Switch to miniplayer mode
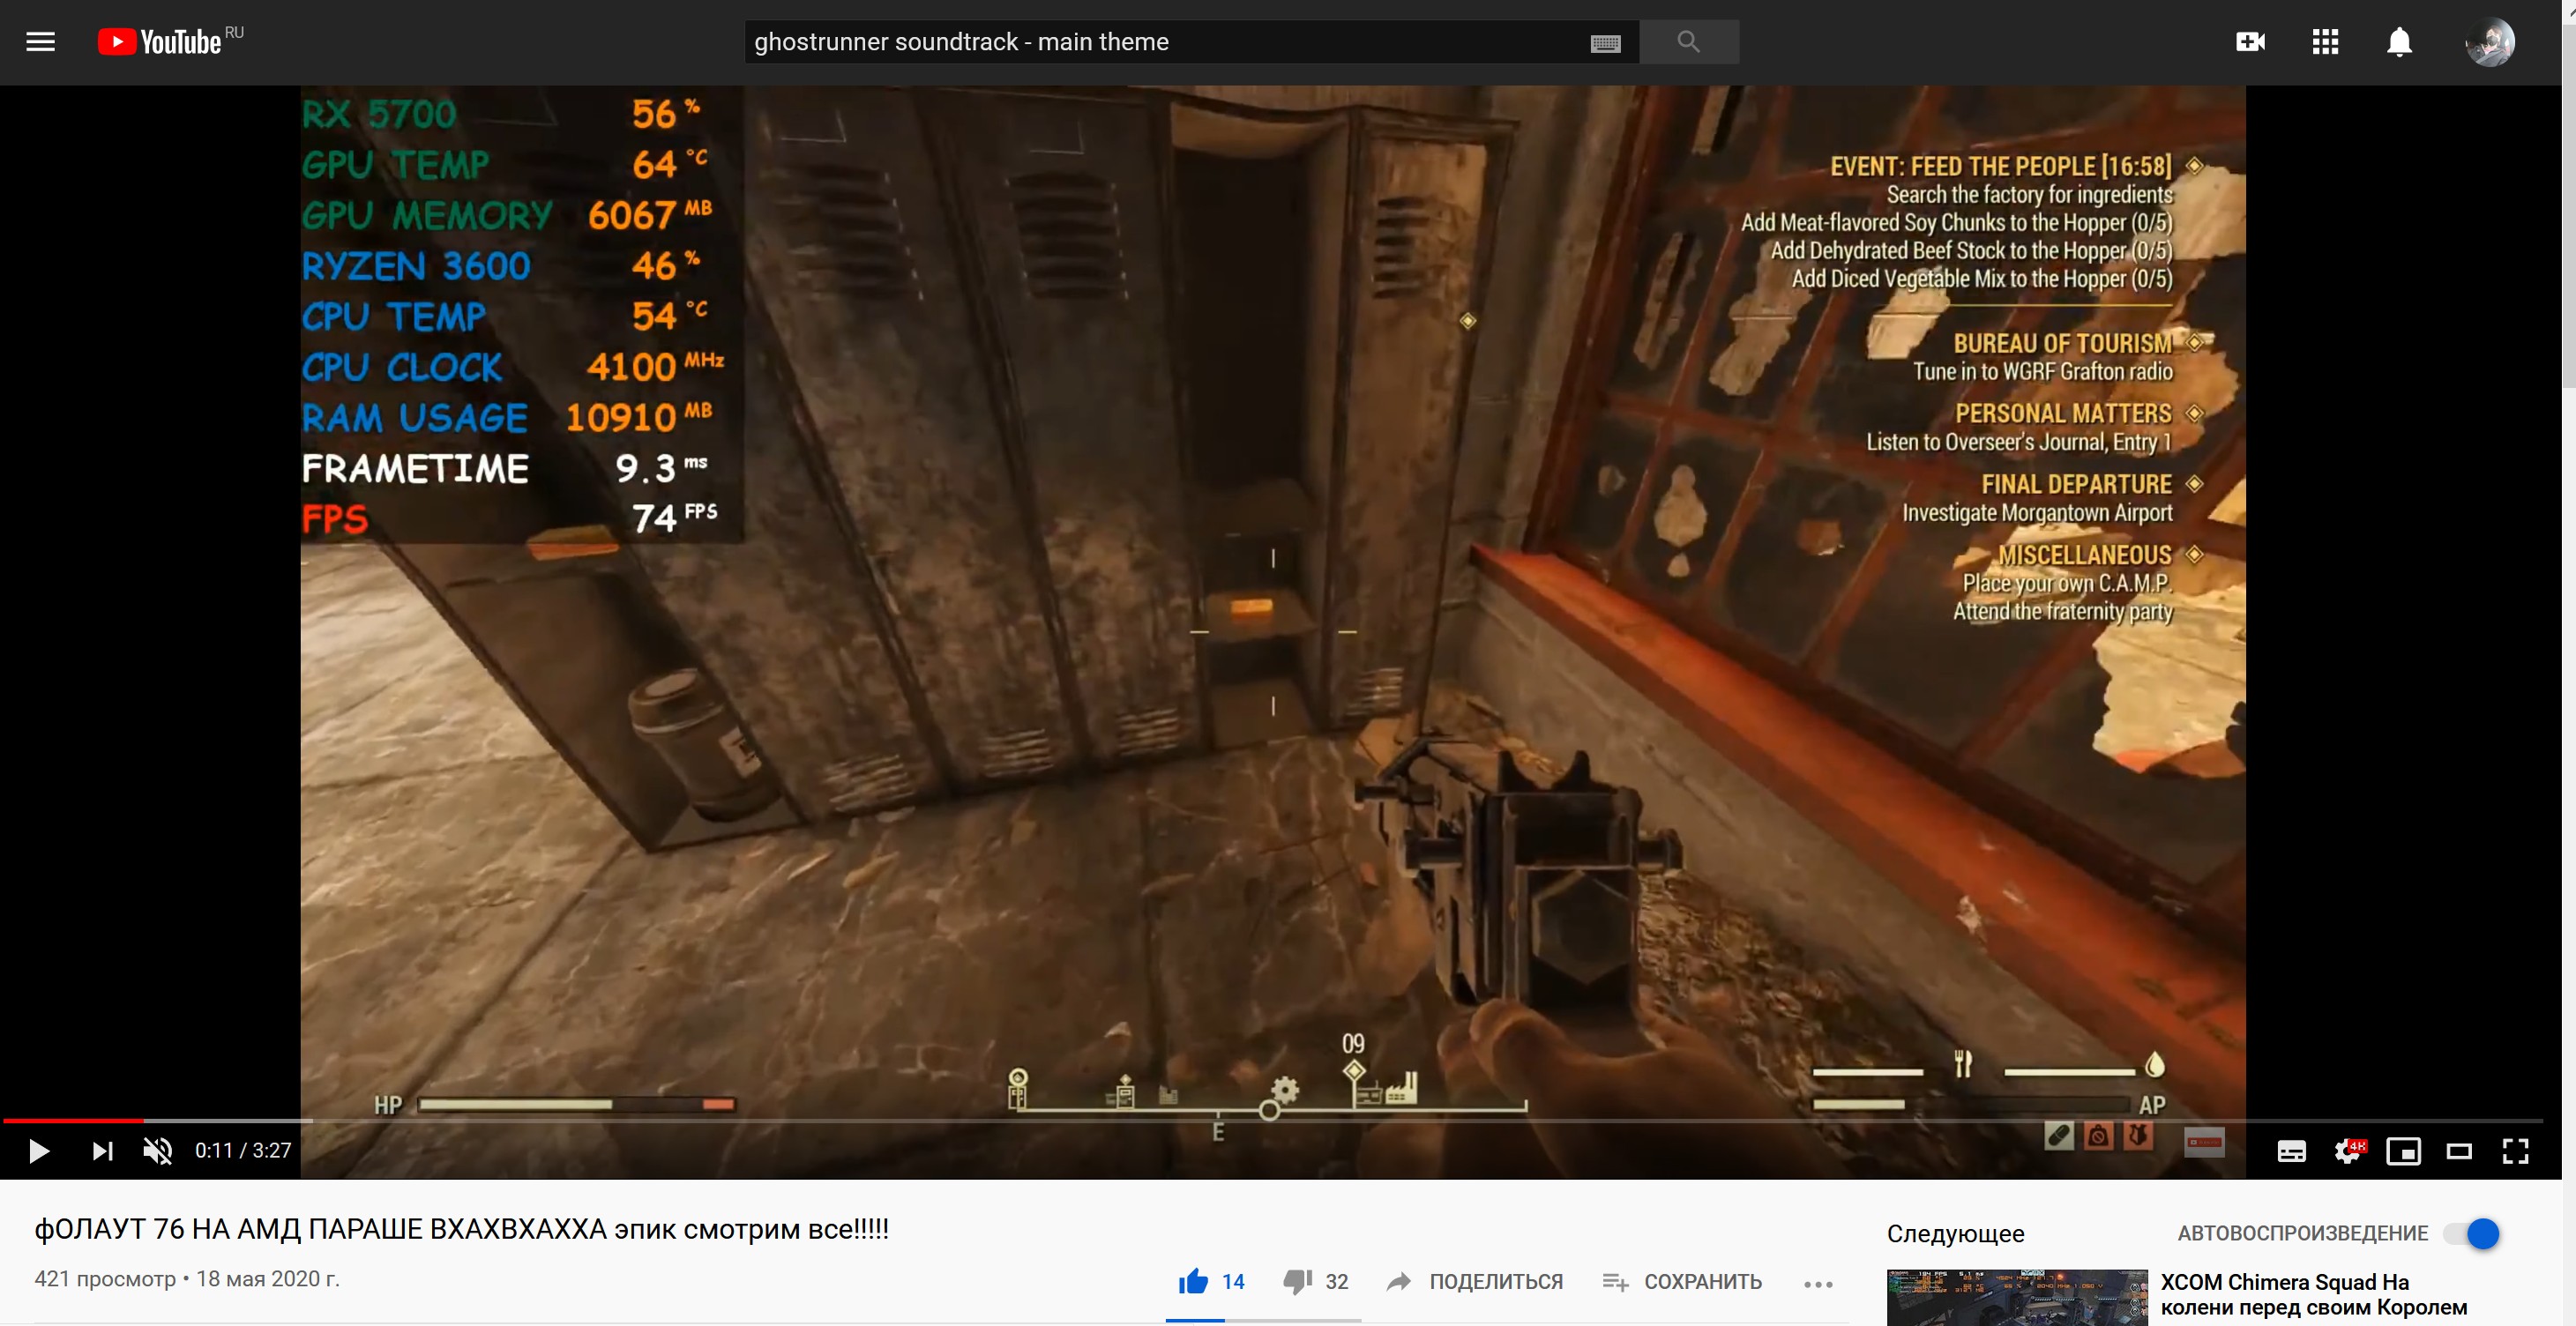Viewport: 2576px width, 1326px height. 2403,1151
